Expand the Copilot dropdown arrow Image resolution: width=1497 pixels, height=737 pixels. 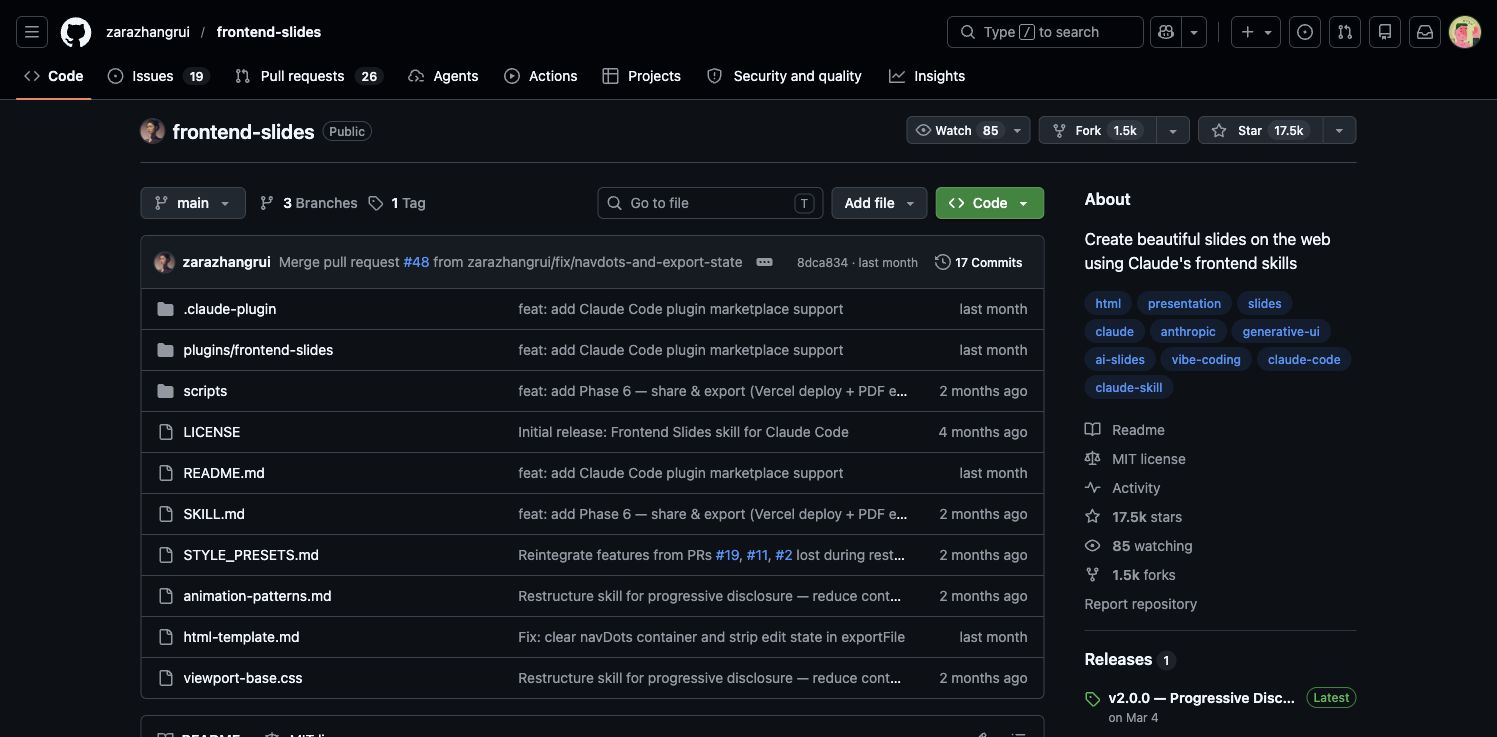coord(1194,32)
